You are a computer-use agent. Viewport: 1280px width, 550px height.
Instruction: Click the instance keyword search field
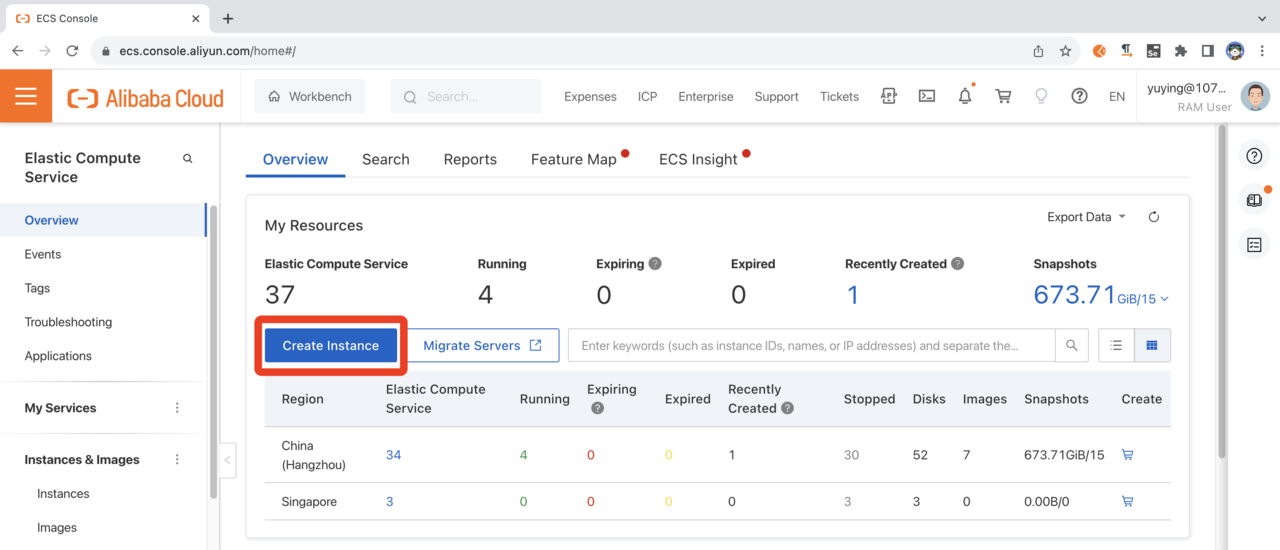point(810,346)
